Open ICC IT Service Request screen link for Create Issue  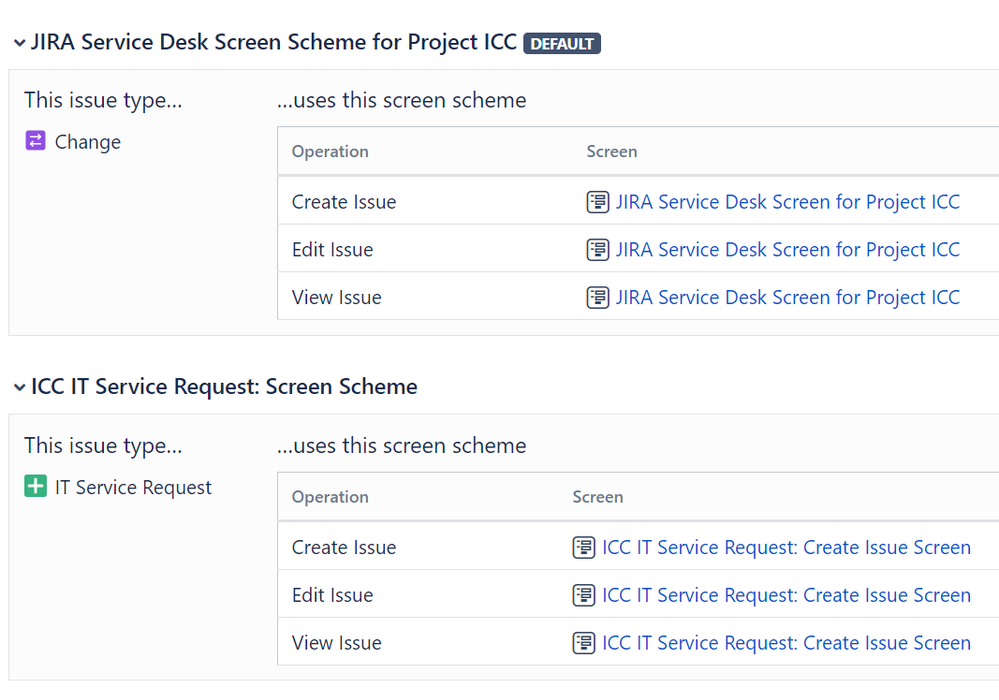click(x=786, y=547)
